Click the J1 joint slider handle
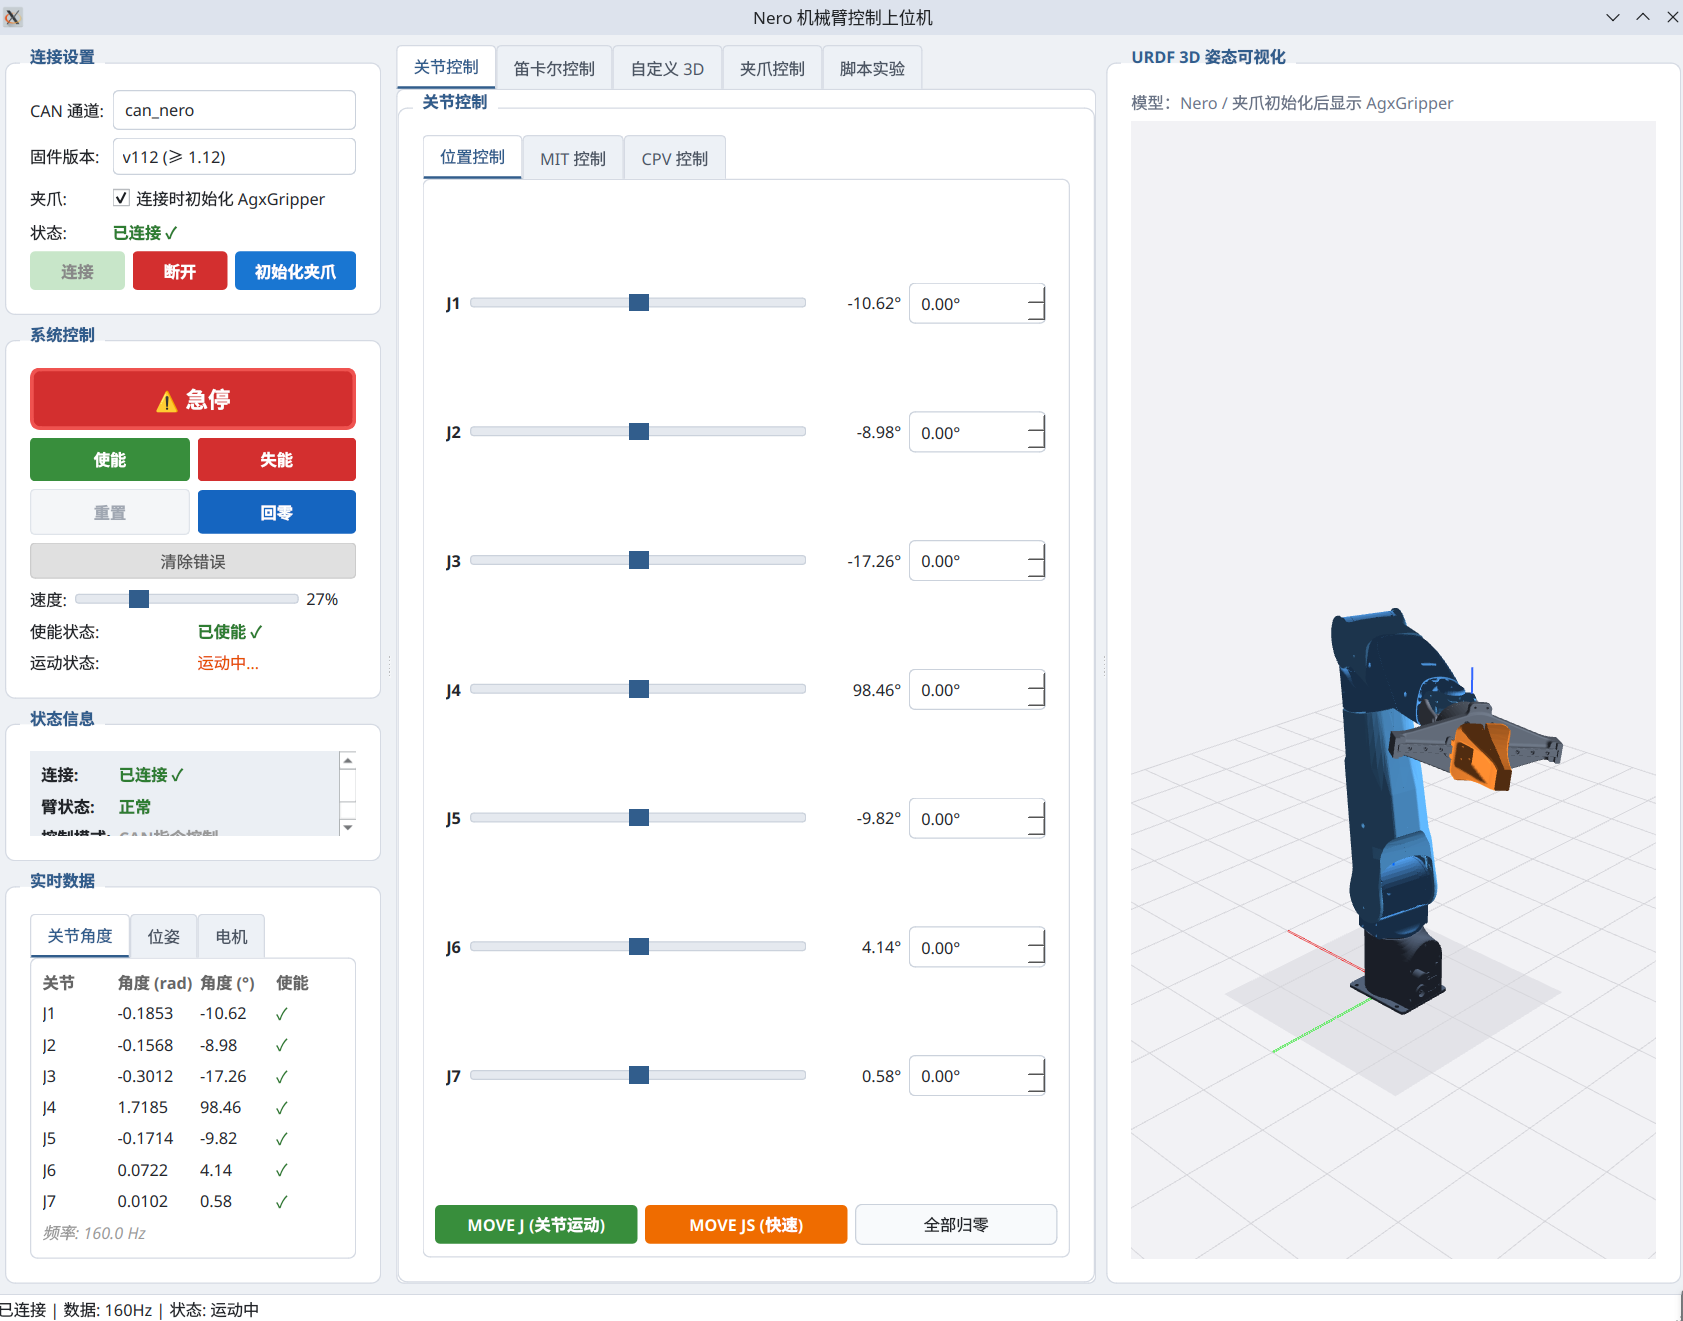This screenshot has height=1321, width=1683. tap(639, 303)
